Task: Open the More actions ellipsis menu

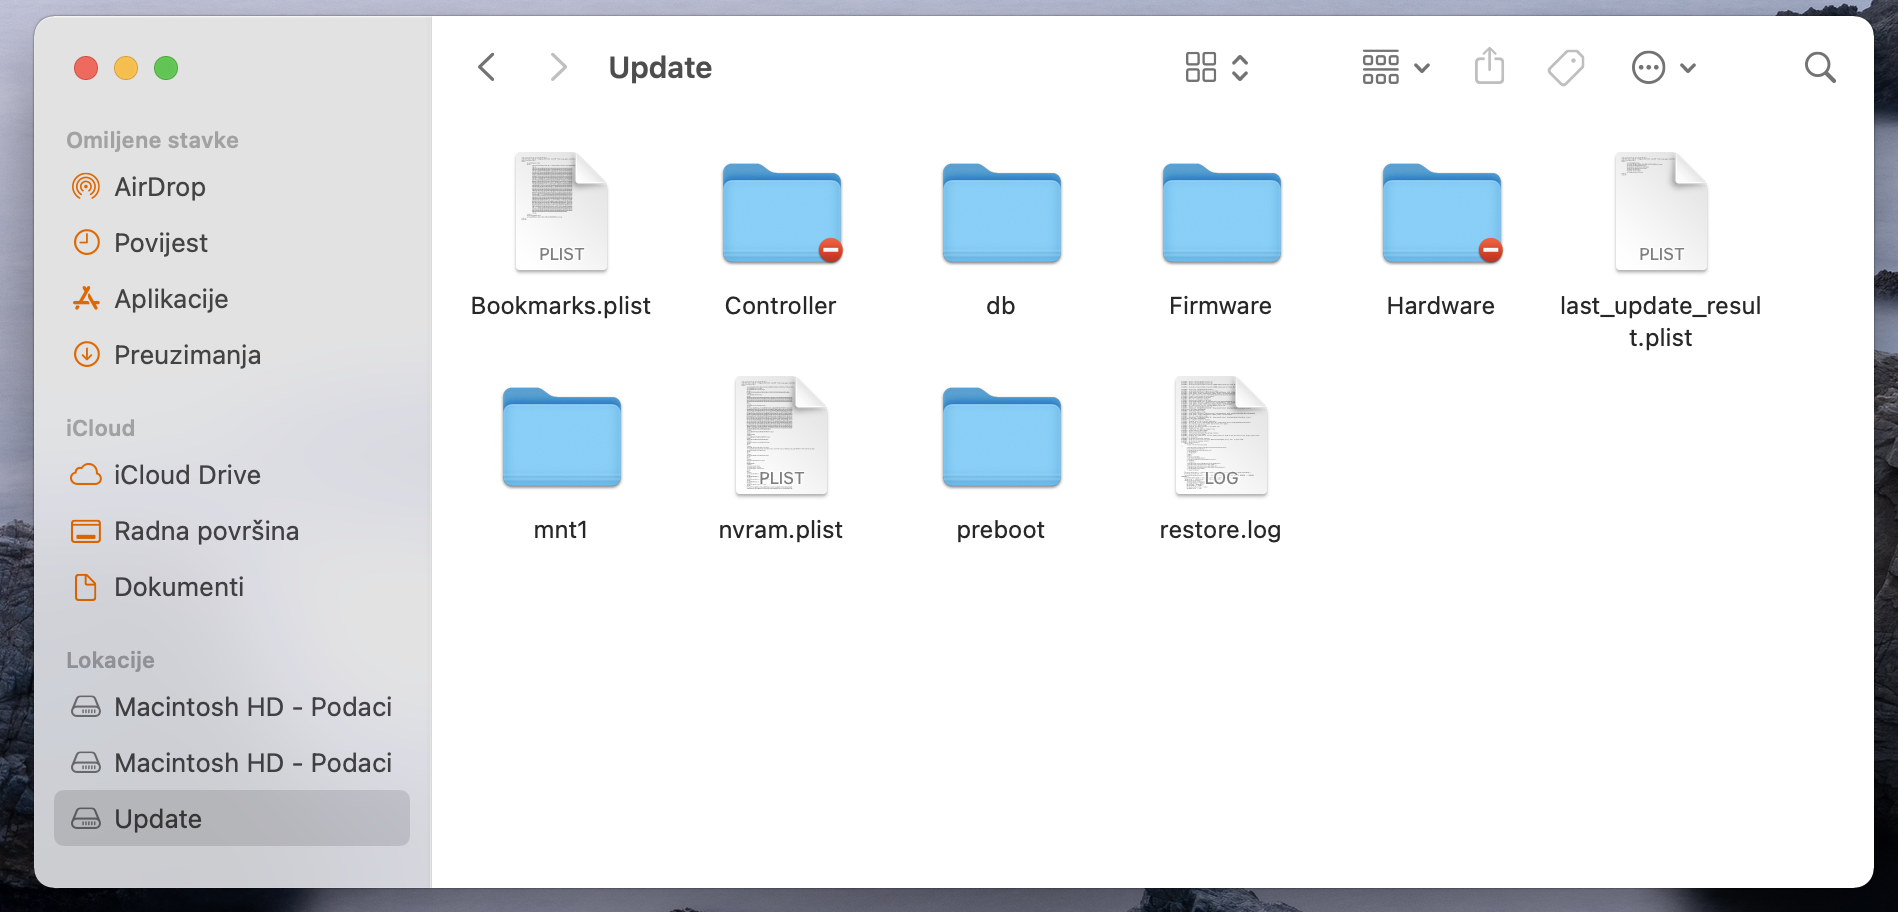Action: 1664,68
